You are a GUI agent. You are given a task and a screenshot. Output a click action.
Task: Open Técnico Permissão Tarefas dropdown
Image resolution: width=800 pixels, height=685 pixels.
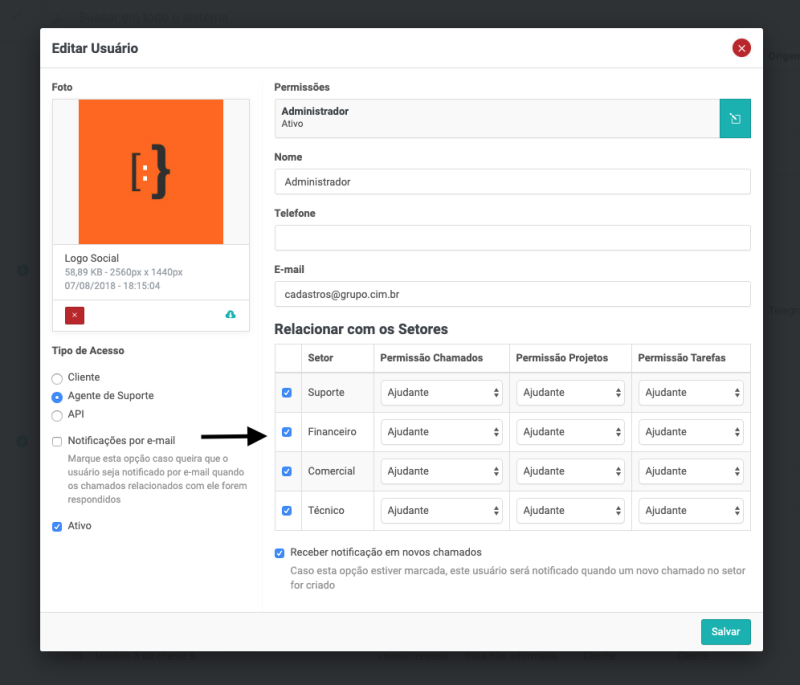(x=691, y=510)
